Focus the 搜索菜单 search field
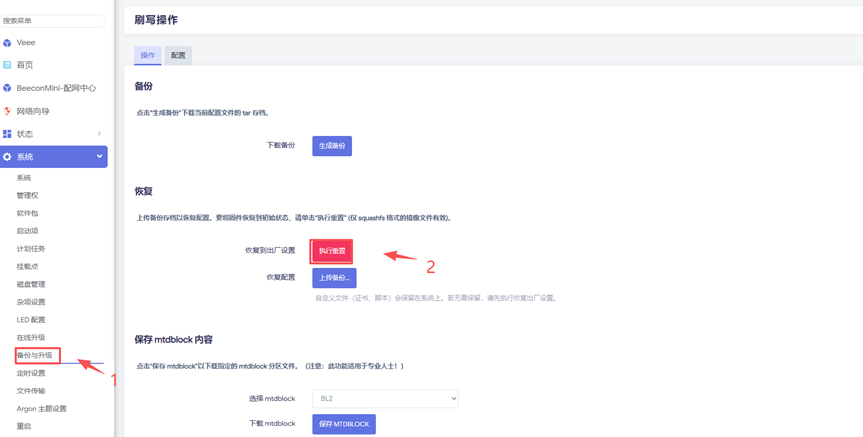The height and width of the screenshot is (437, 863). coord(52,21)
